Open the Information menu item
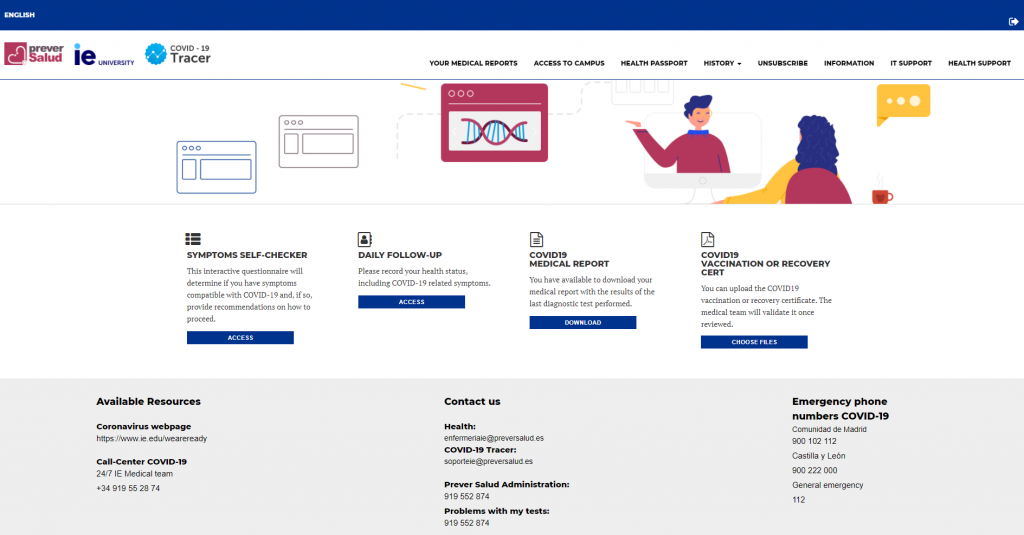1024x535 pixels. point(848,63)
